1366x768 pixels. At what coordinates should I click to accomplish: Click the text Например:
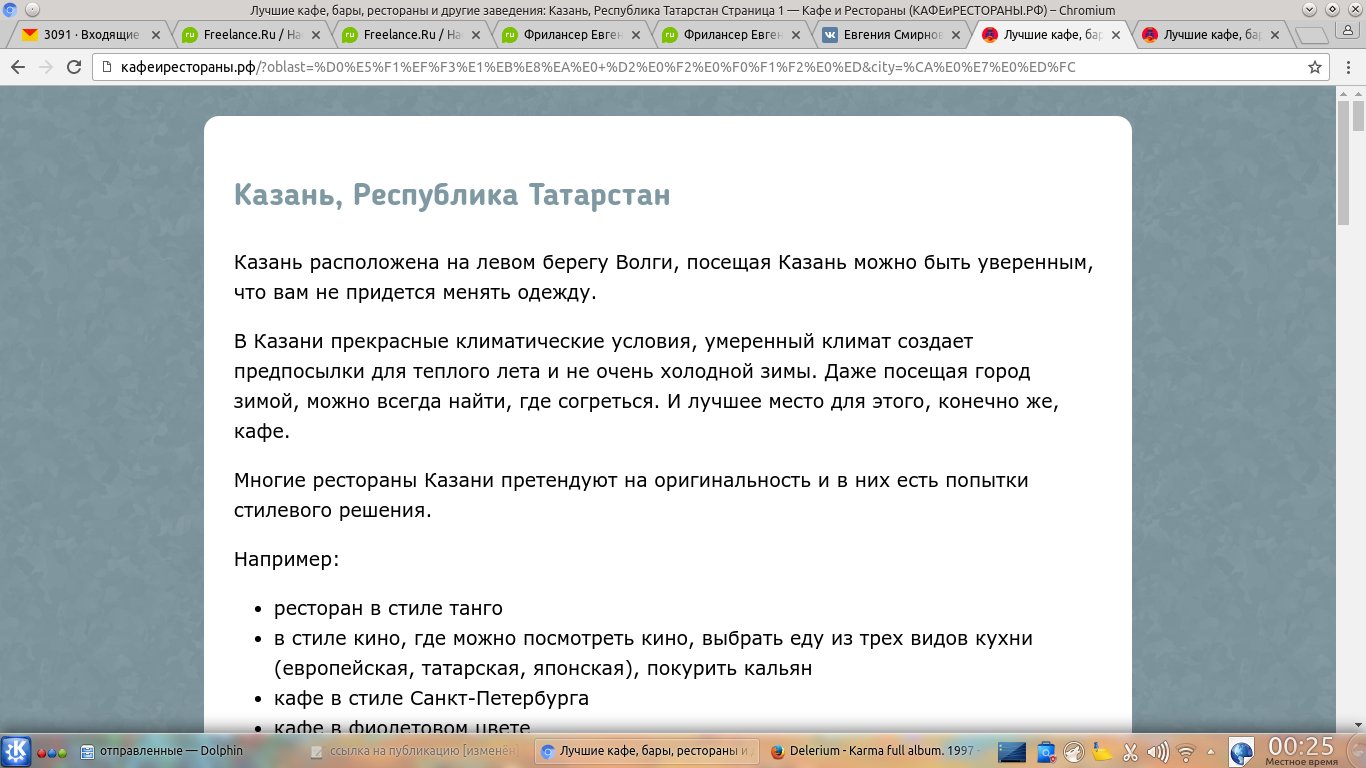coord(287,559)
